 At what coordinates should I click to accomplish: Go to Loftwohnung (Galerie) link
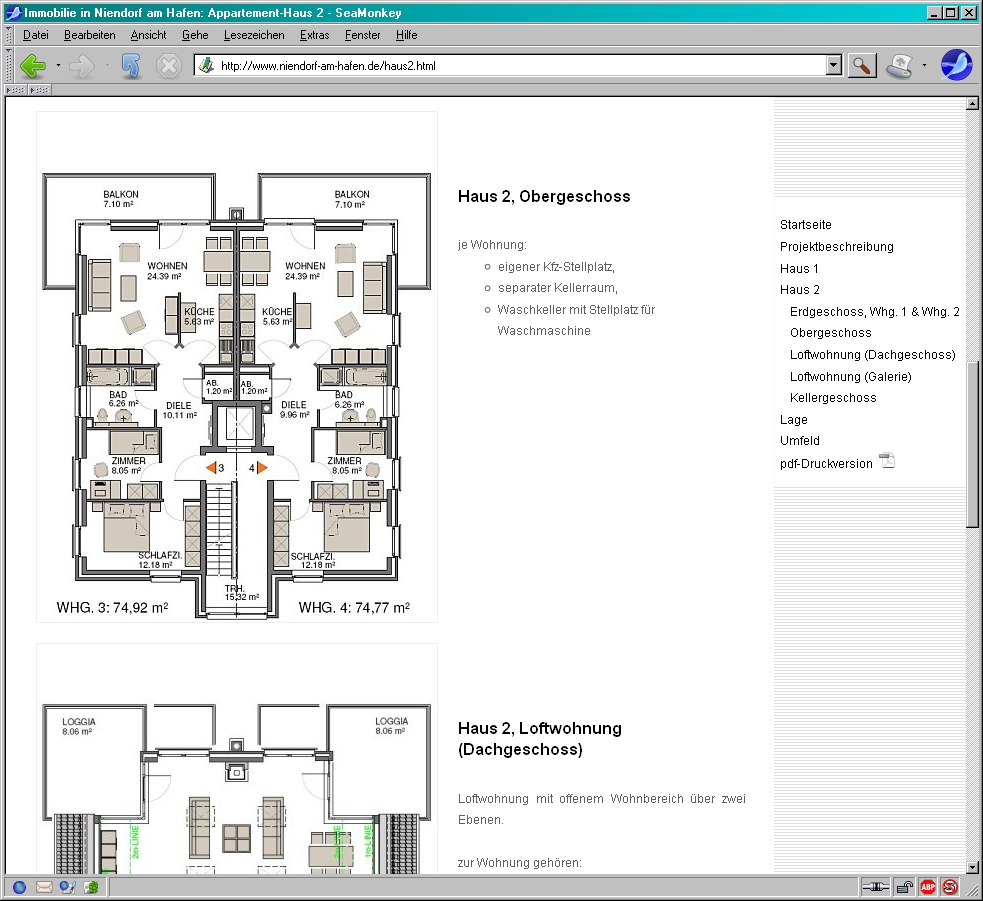850,377
